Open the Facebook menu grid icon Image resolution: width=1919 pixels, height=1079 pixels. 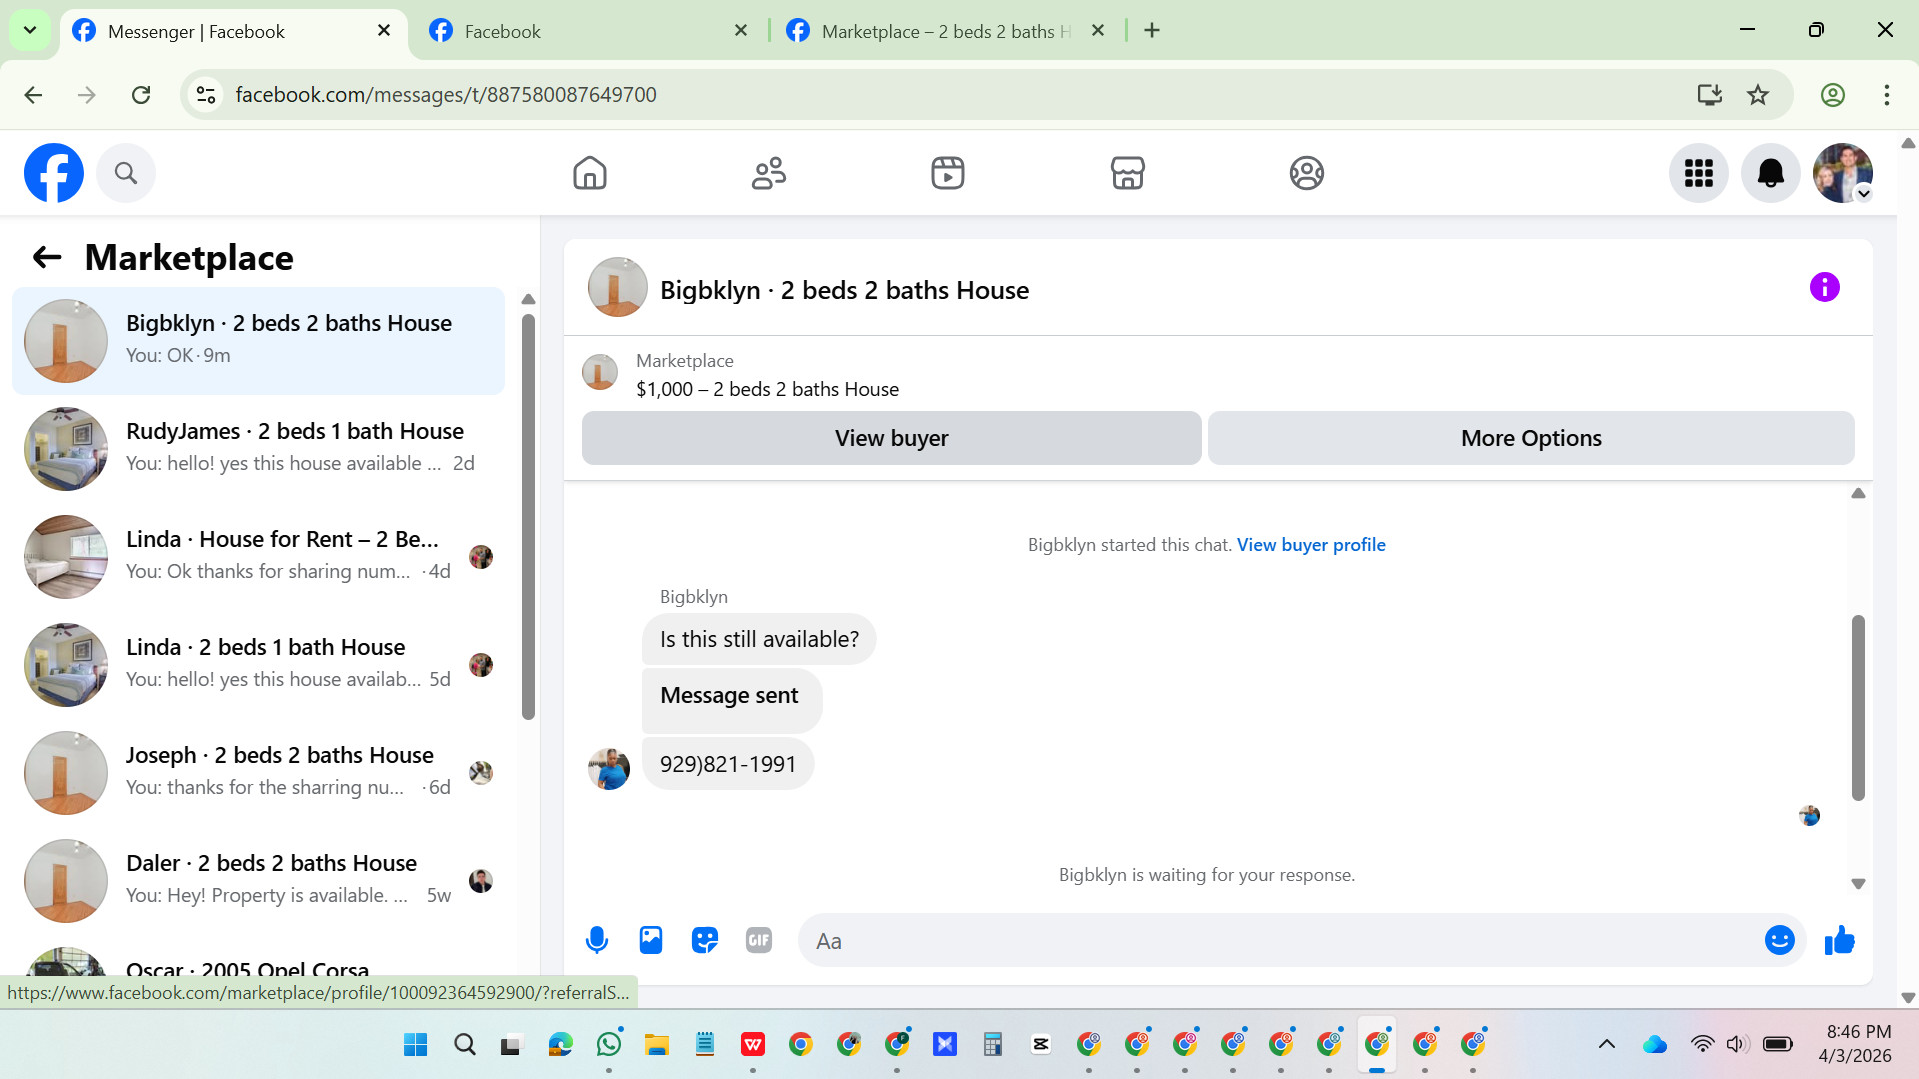point(1699,173)
